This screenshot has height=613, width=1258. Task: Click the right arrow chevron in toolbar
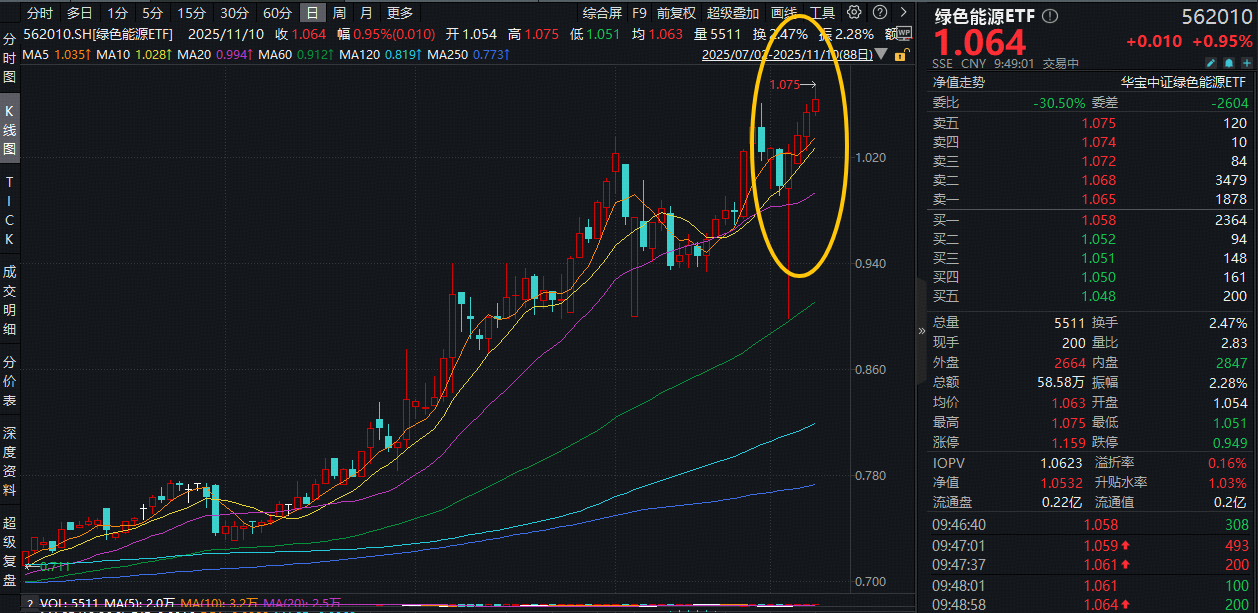click(x=903, y=13)
